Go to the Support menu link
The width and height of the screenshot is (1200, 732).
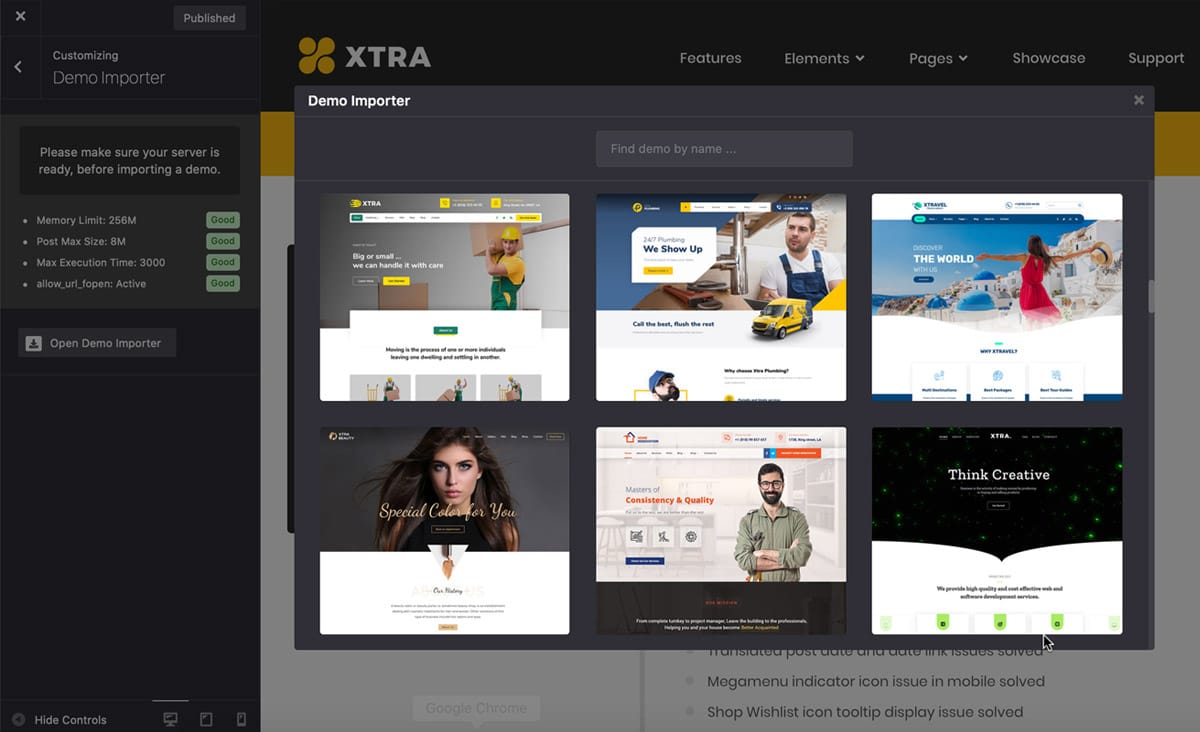[x=1155, y=58]
